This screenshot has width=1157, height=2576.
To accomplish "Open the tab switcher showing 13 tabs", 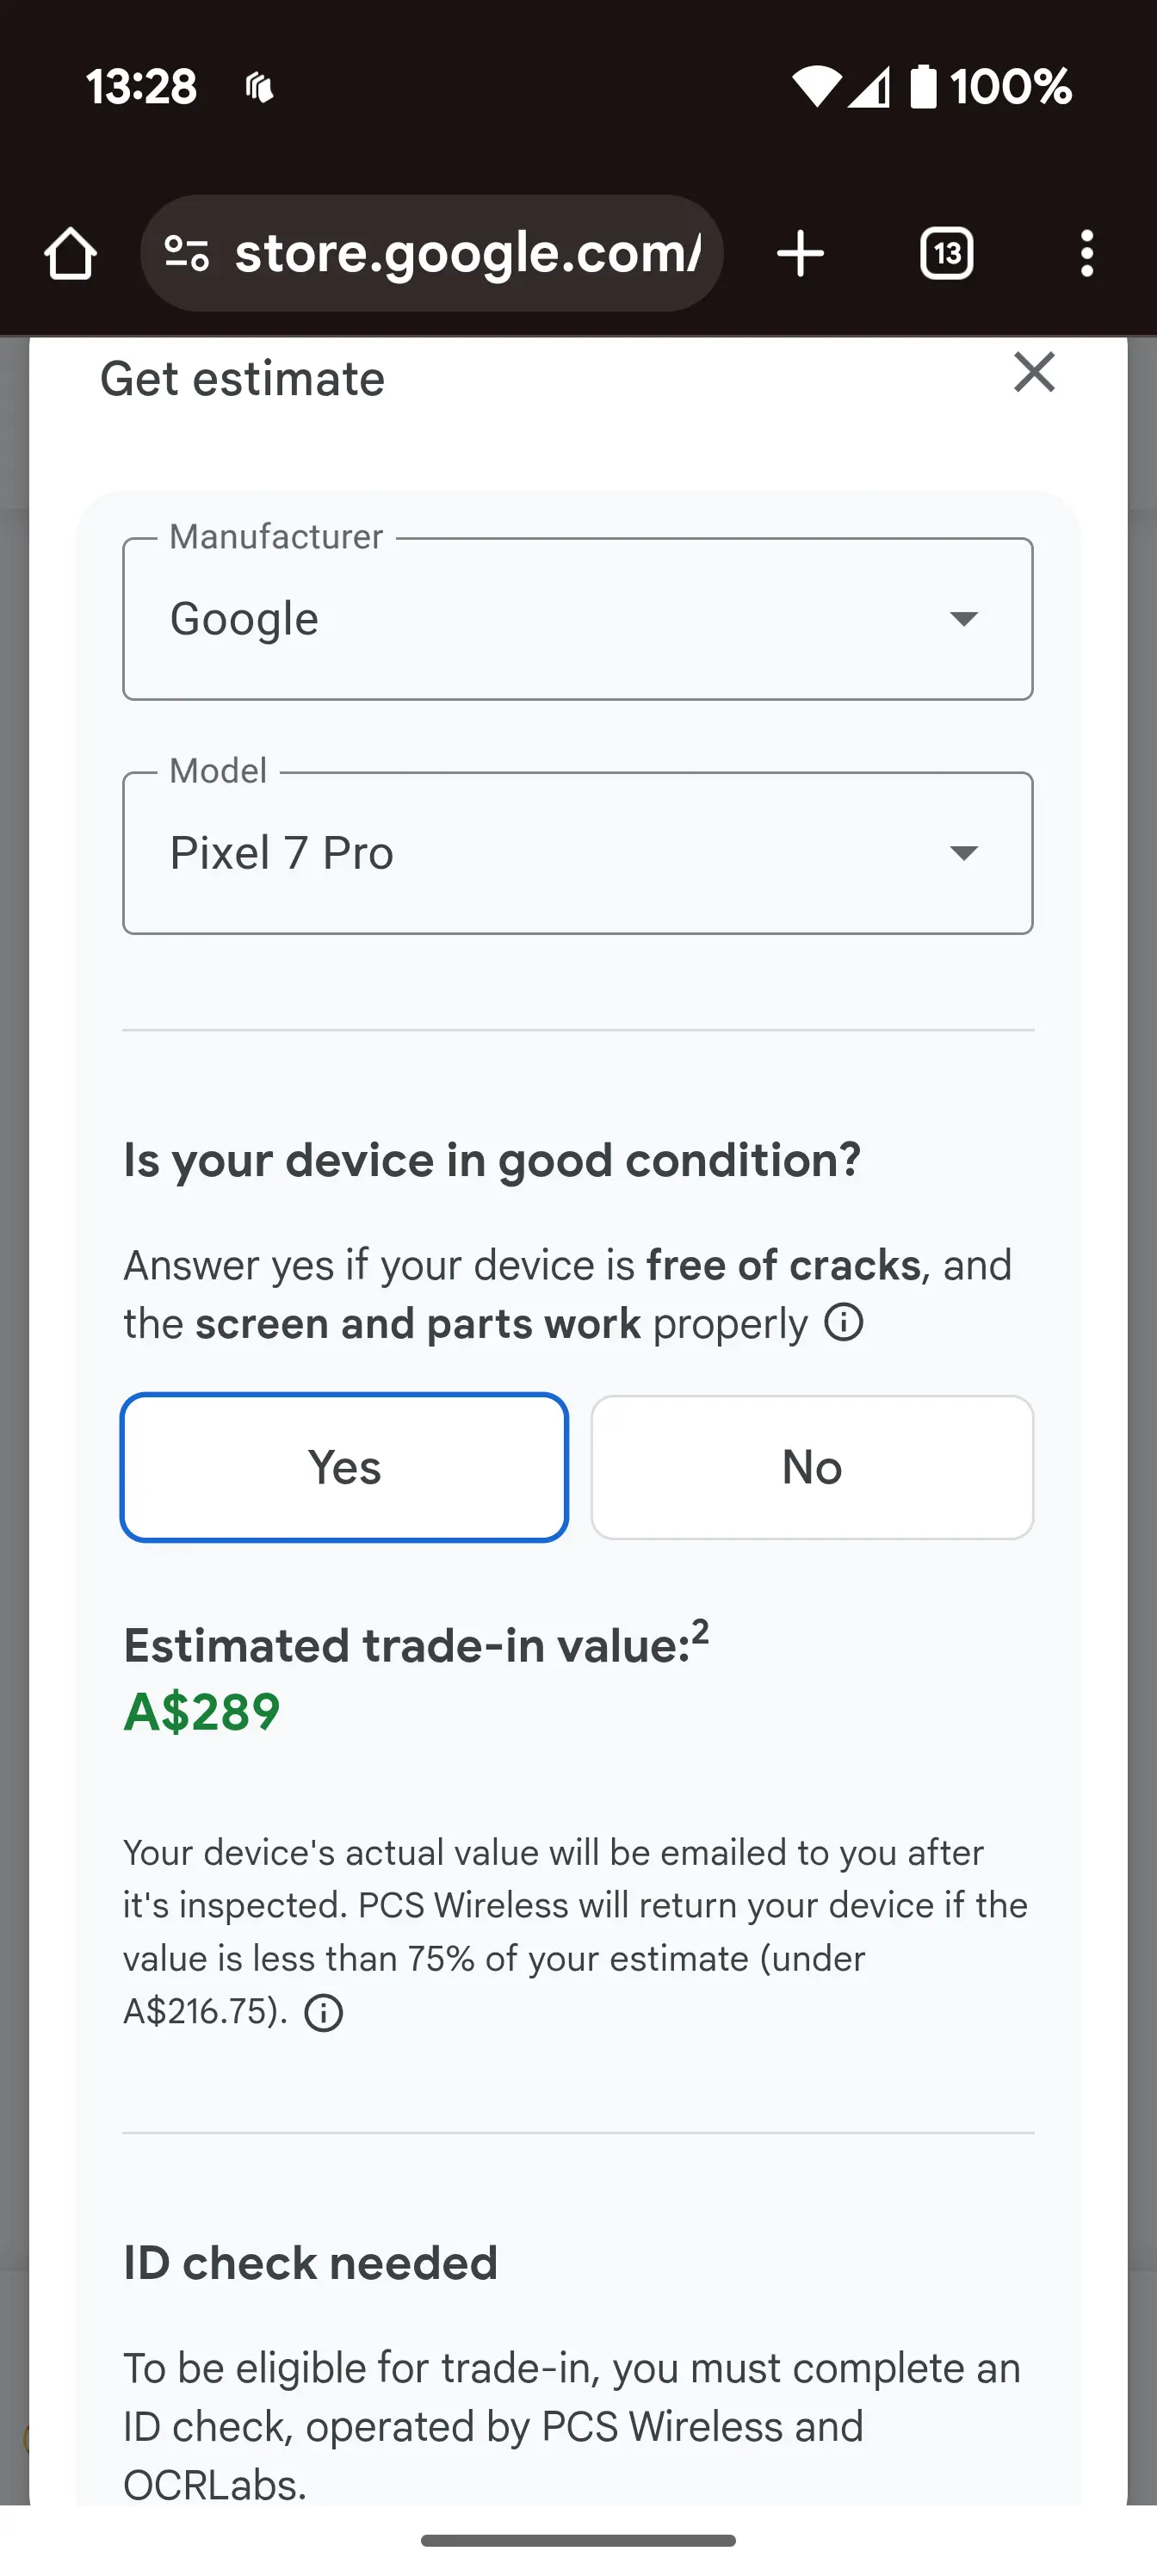I will 946,254.
